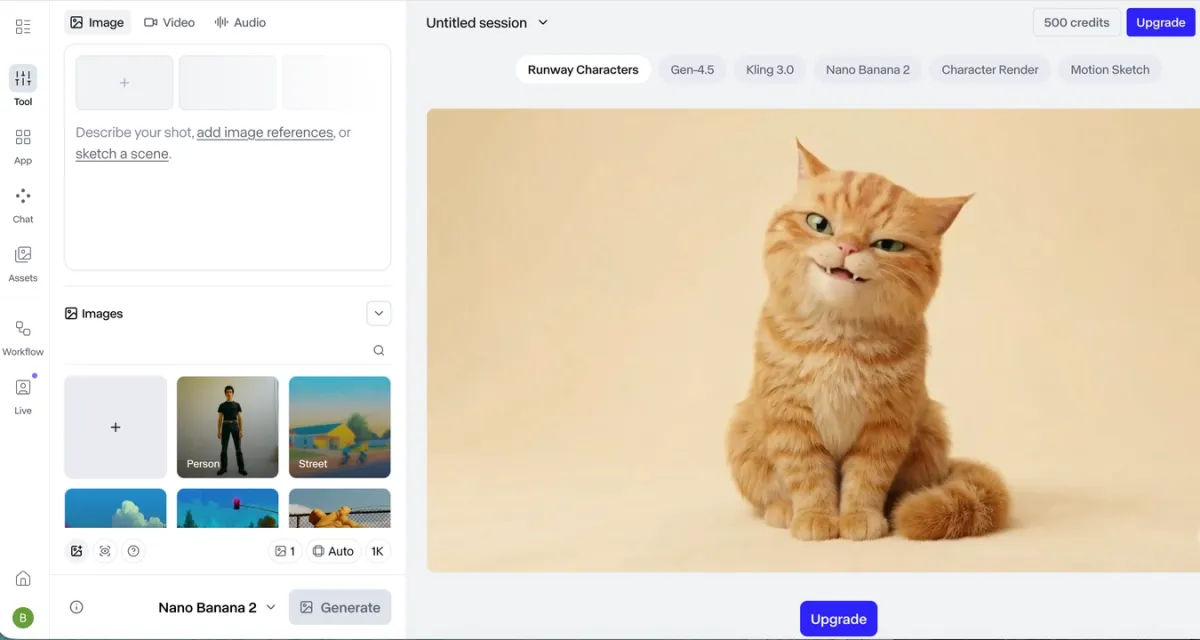Screen dimensions: 1200x640
Task: Click the search icon in Images panel
Action: 379,350
